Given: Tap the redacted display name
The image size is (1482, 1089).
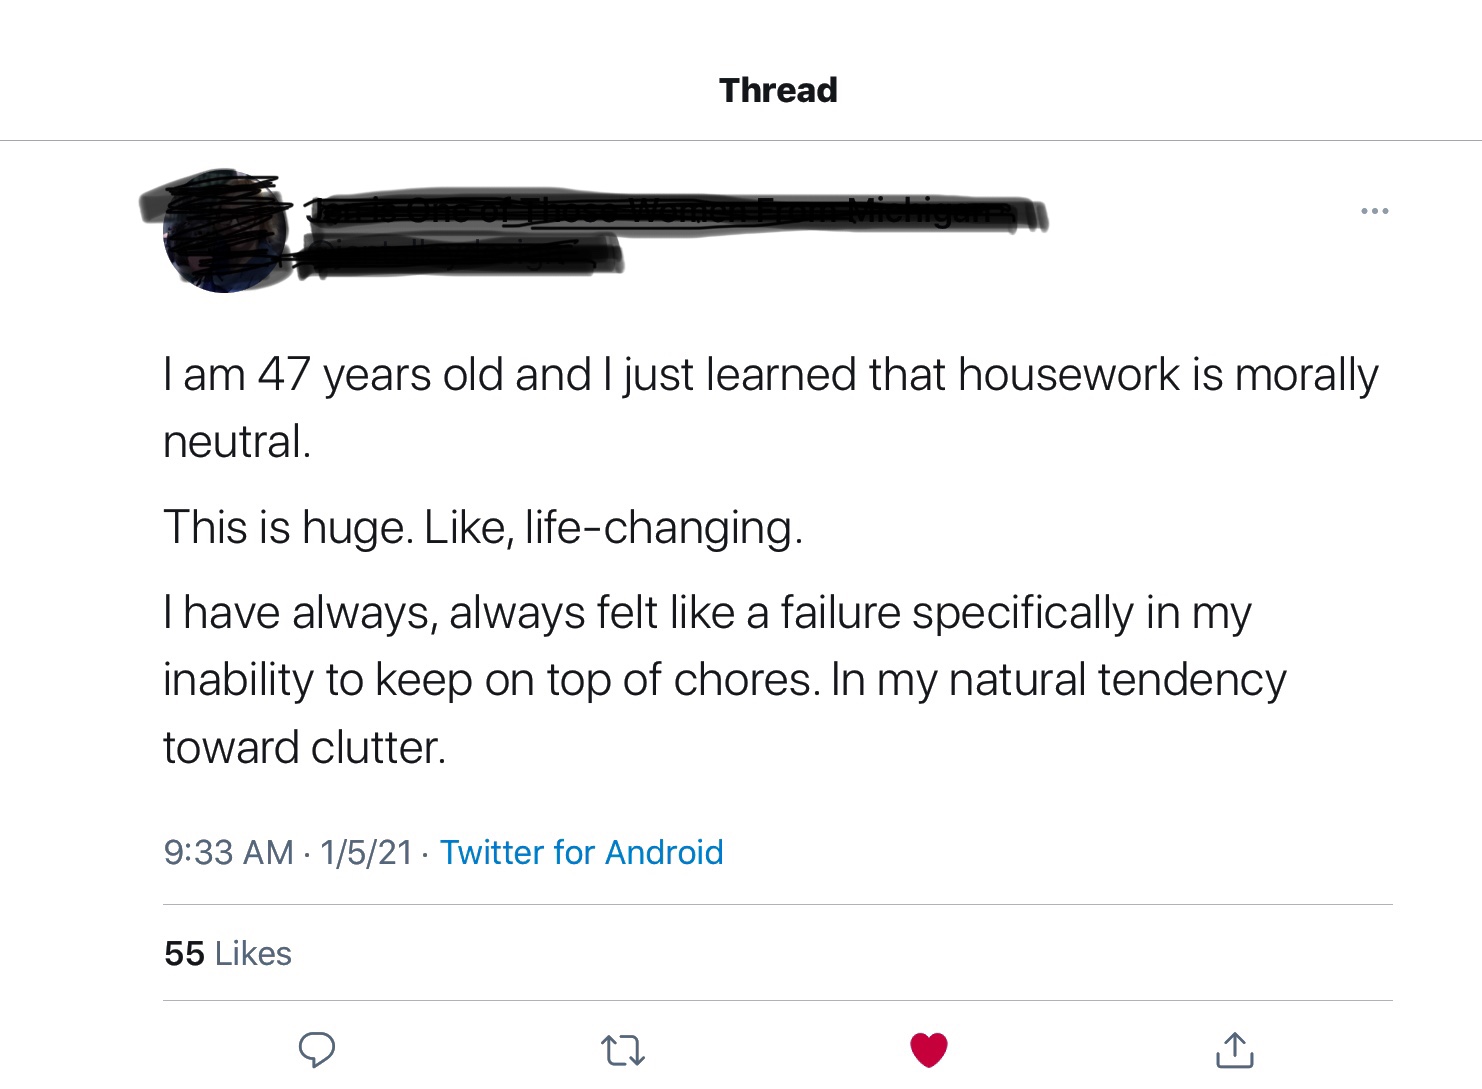Looking at the screenshot, I should point(670,213).
